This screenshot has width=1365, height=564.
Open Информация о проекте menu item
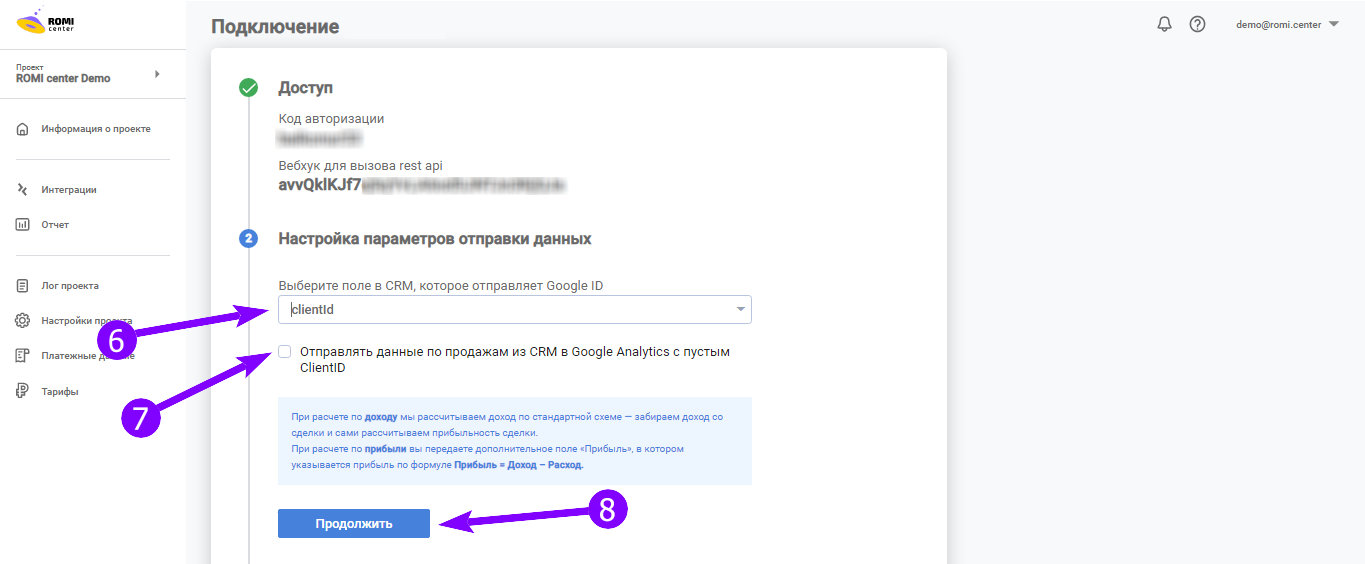[96, 129]
